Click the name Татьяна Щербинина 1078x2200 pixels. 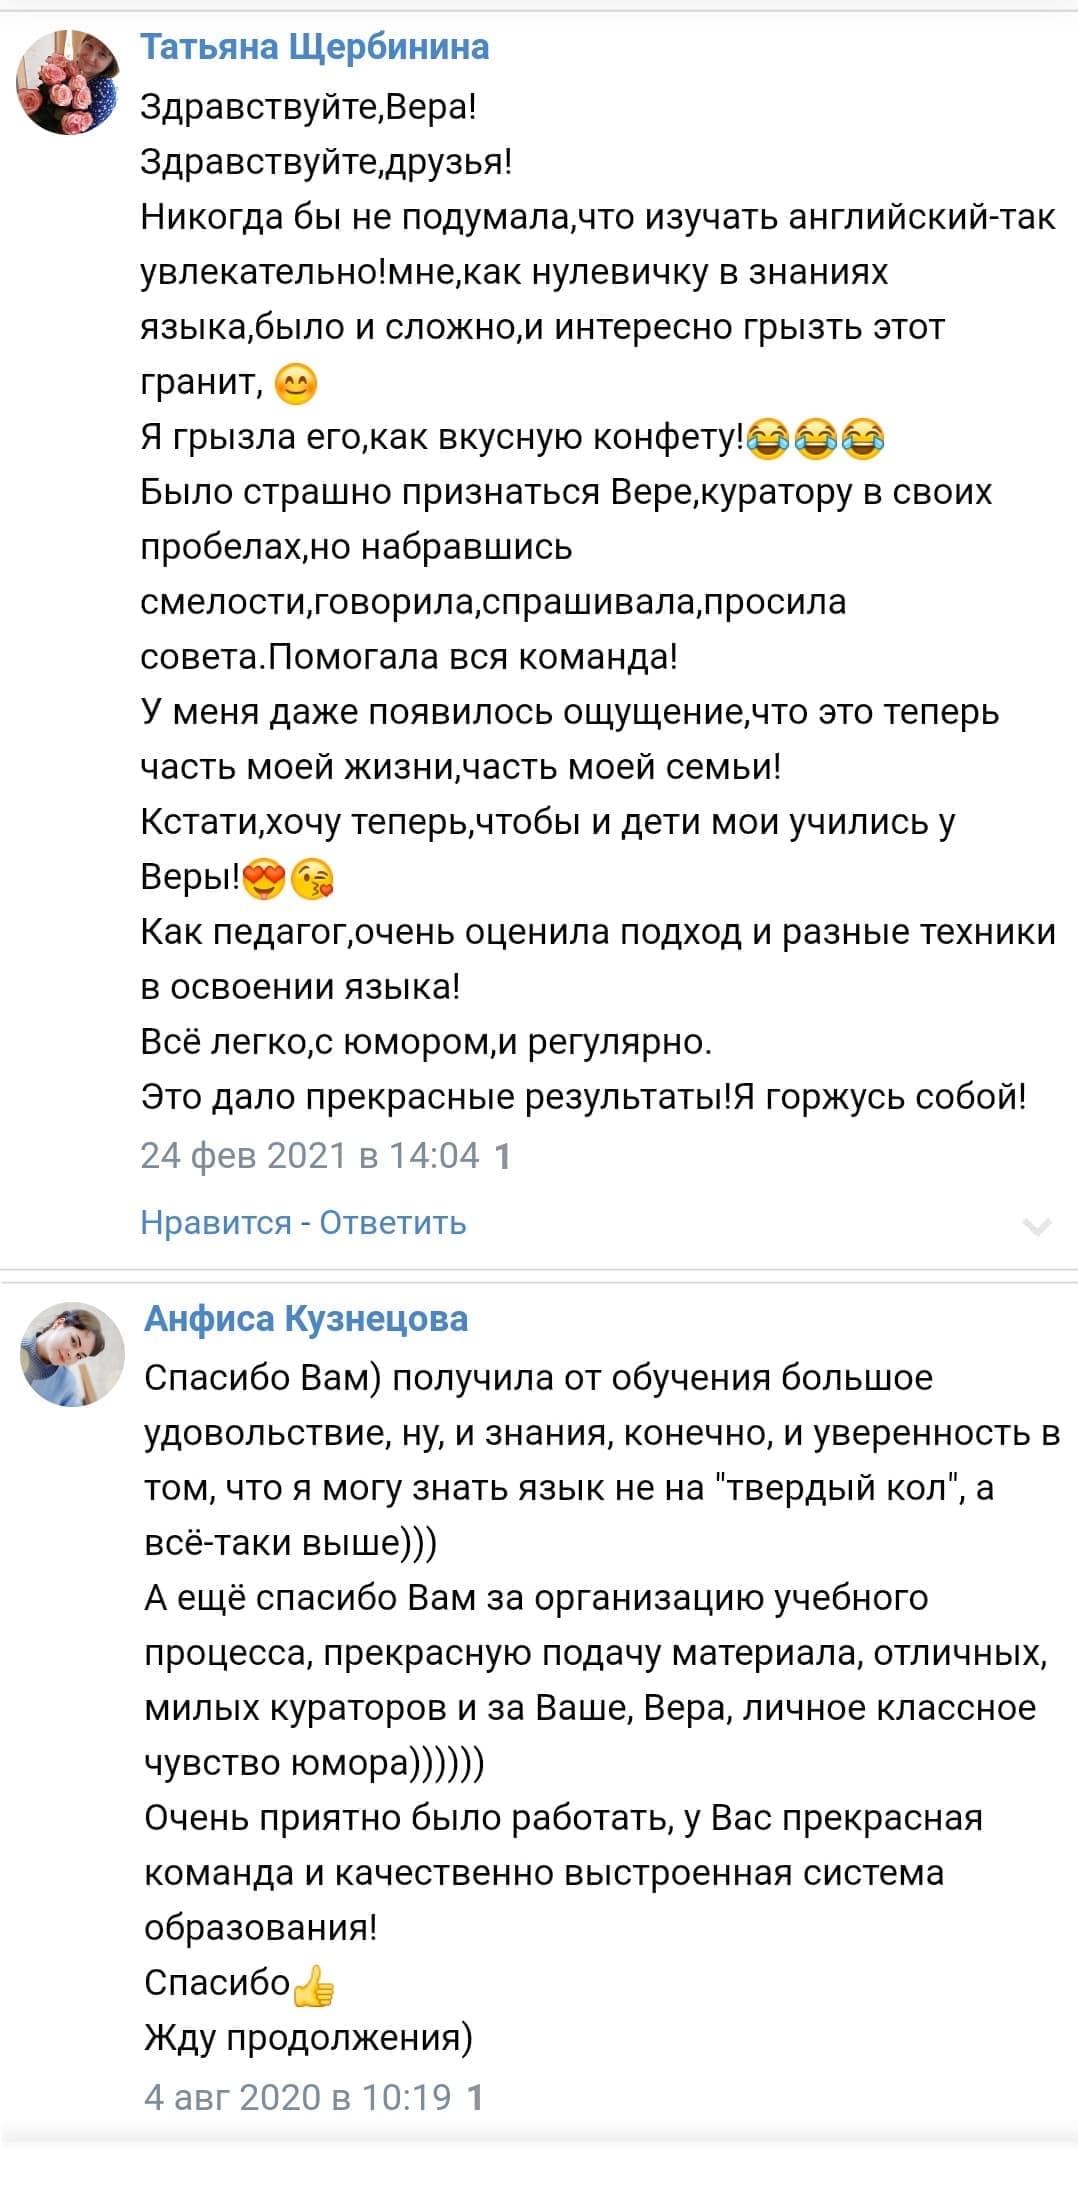pos(314,47)
